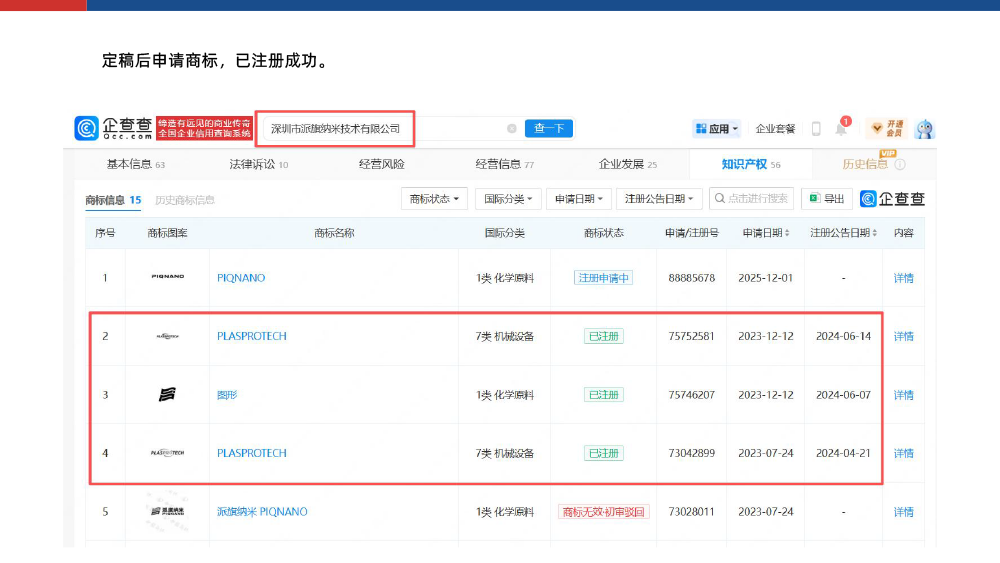Click the 企查查 logo in header
Viewport: 1000px width, 563px height.
tap(113, 128)
